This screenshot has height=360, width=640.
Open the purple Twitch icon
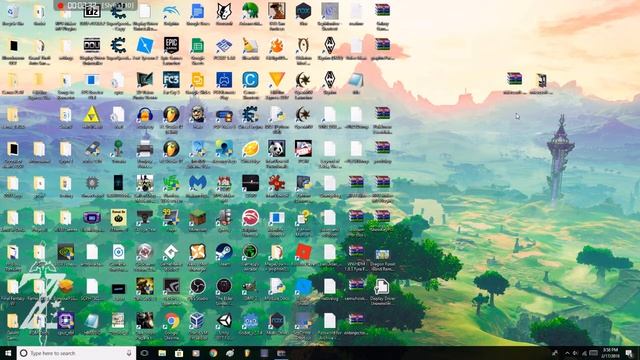66,321
